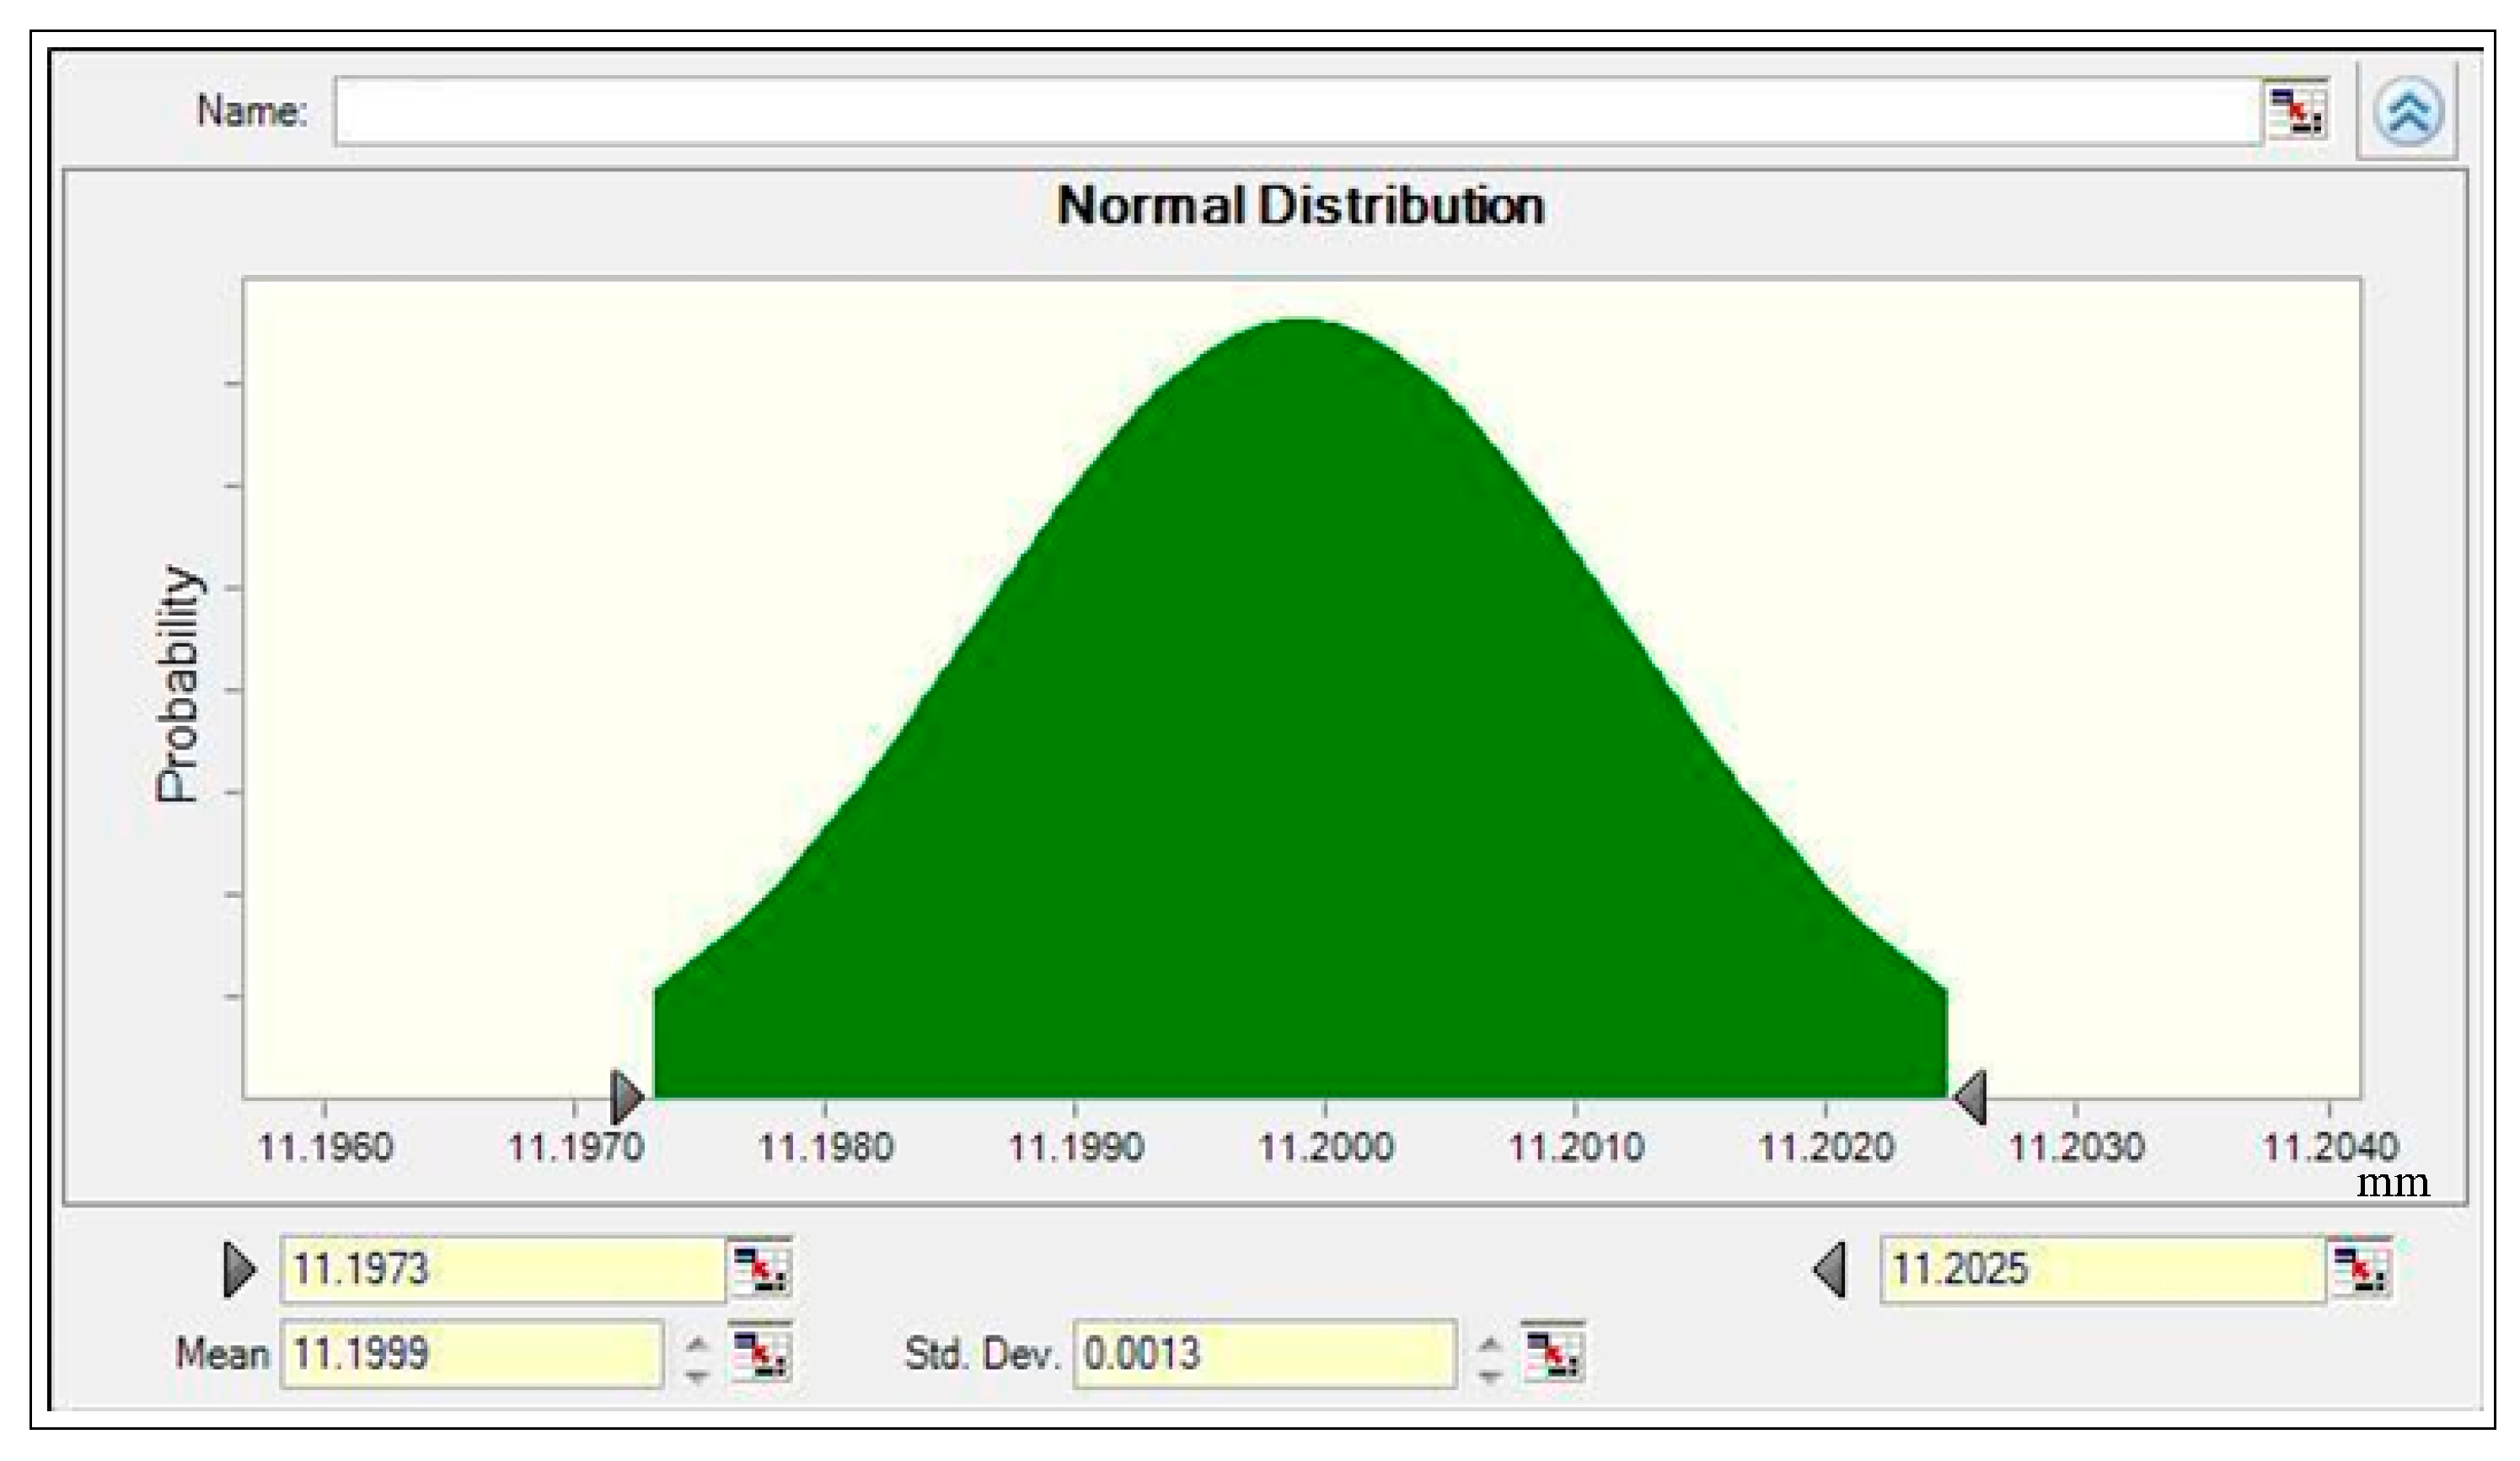
Task: Decrease Mean with the down spinner arrow
Action: (697, 1374)
